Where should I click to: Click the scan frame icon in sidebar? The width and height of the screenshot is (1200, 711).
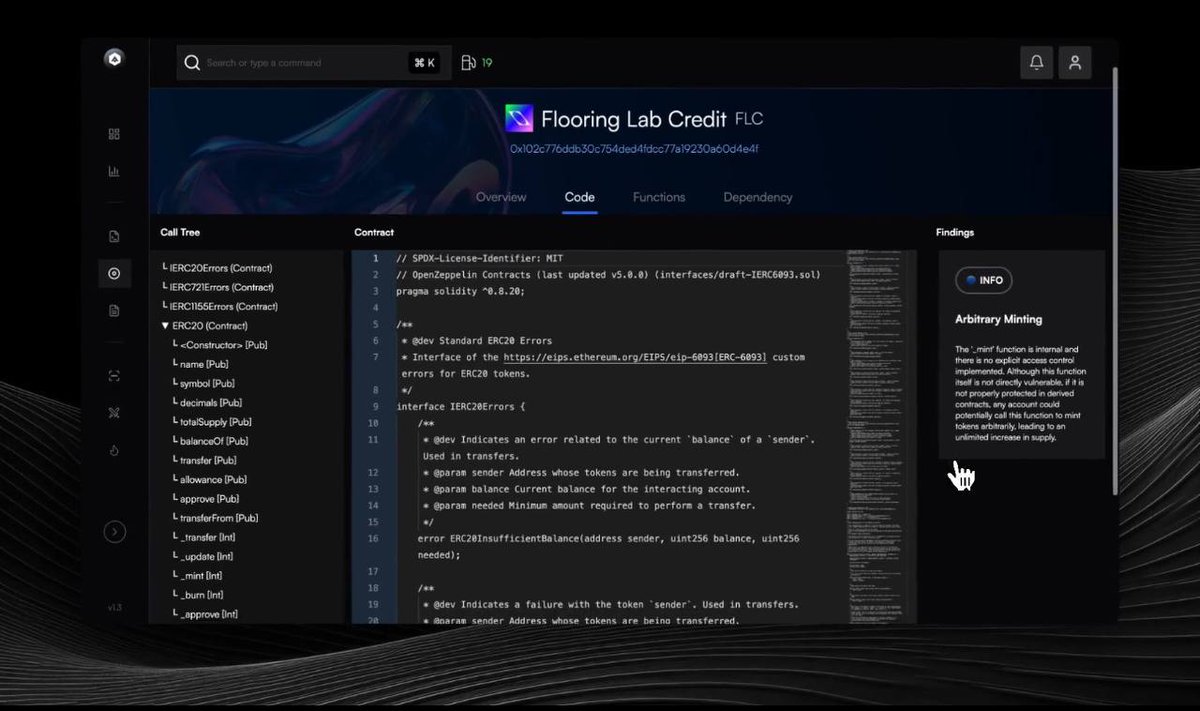(x=114, y=376)
